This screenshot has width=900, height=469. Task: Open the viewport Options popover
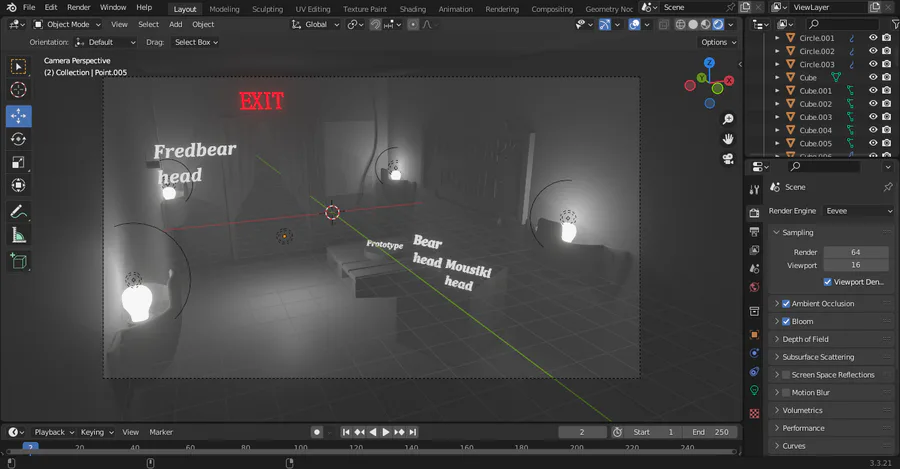(x=718, y=42)
